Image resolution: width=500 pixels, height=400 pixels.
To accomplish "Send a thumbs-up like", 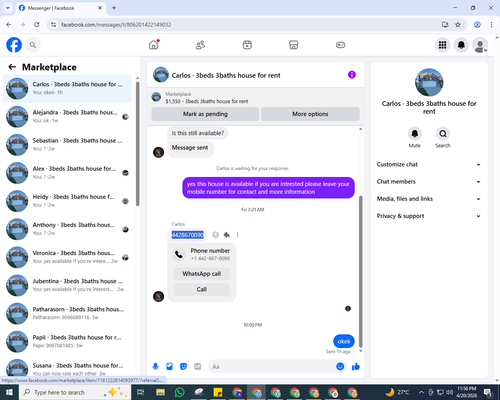I will [356, 367].
